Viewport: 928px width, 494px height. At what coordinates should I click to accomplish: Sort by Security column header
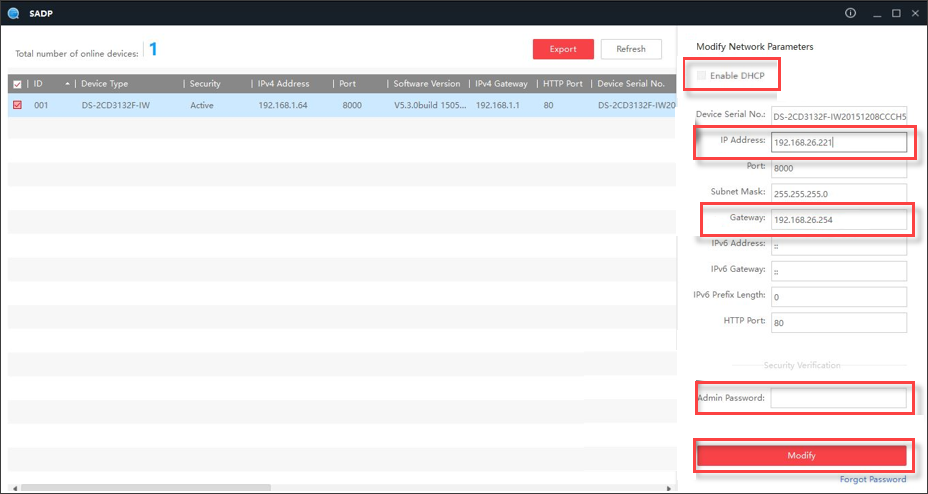(205, 84)
